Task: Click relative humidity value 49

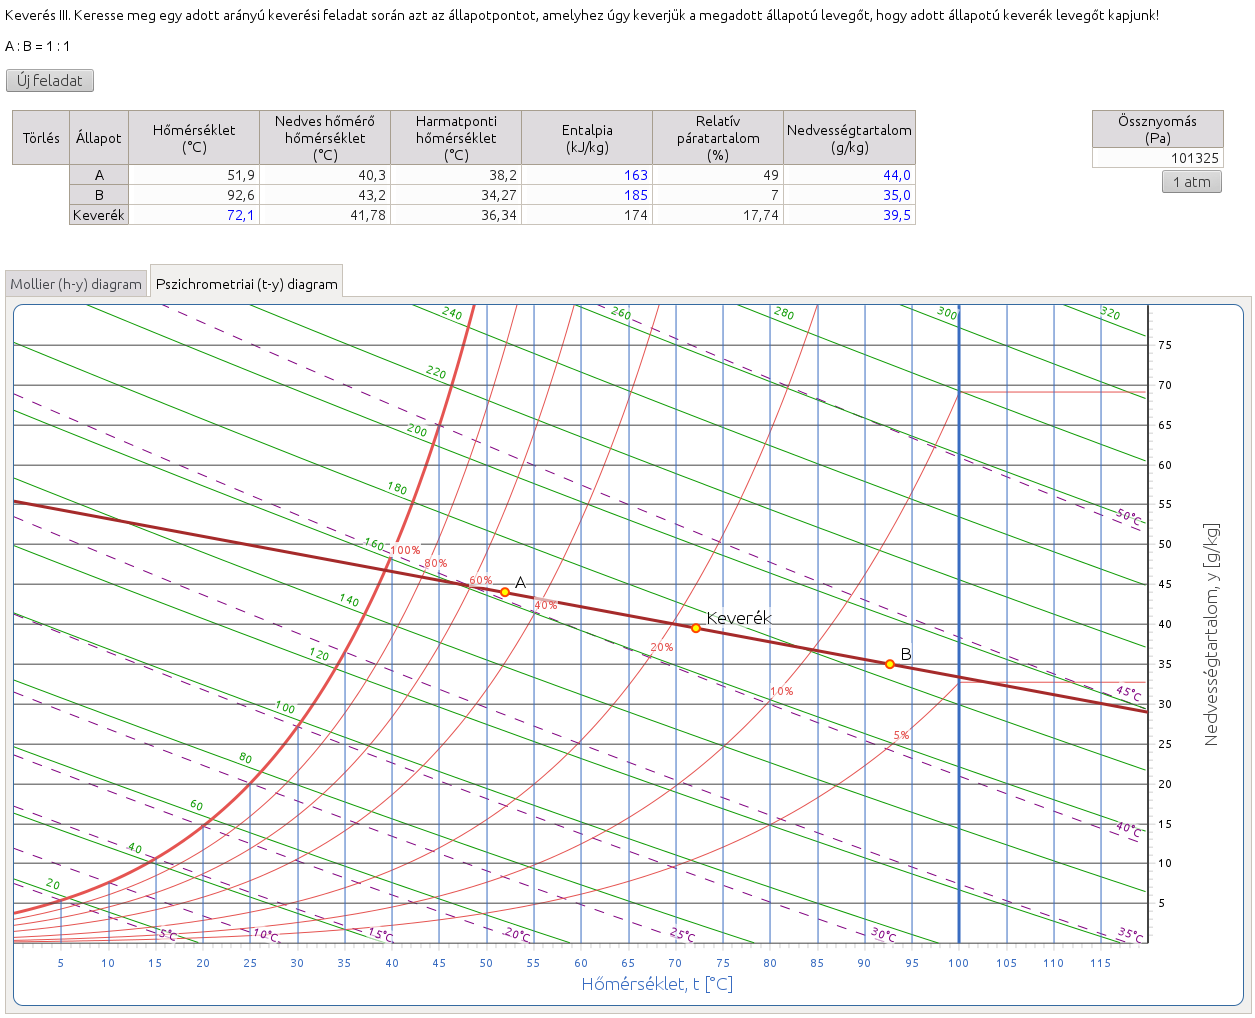Action: (x=718, y=175)
